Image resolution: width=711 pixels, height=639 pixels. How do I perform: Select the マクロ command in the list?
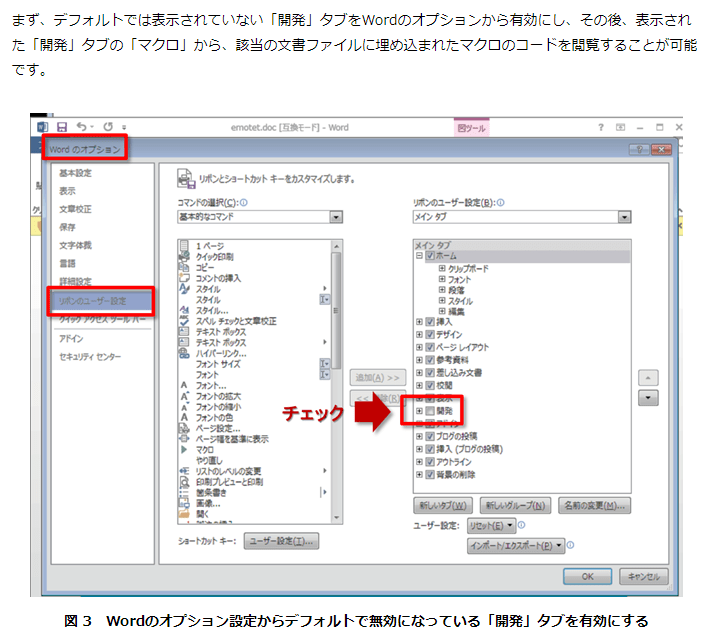[206, 450]
